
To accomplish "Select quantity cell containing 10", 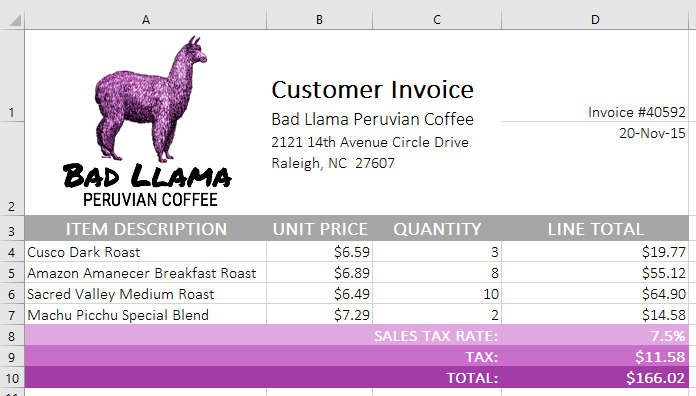I will (437, 293).
